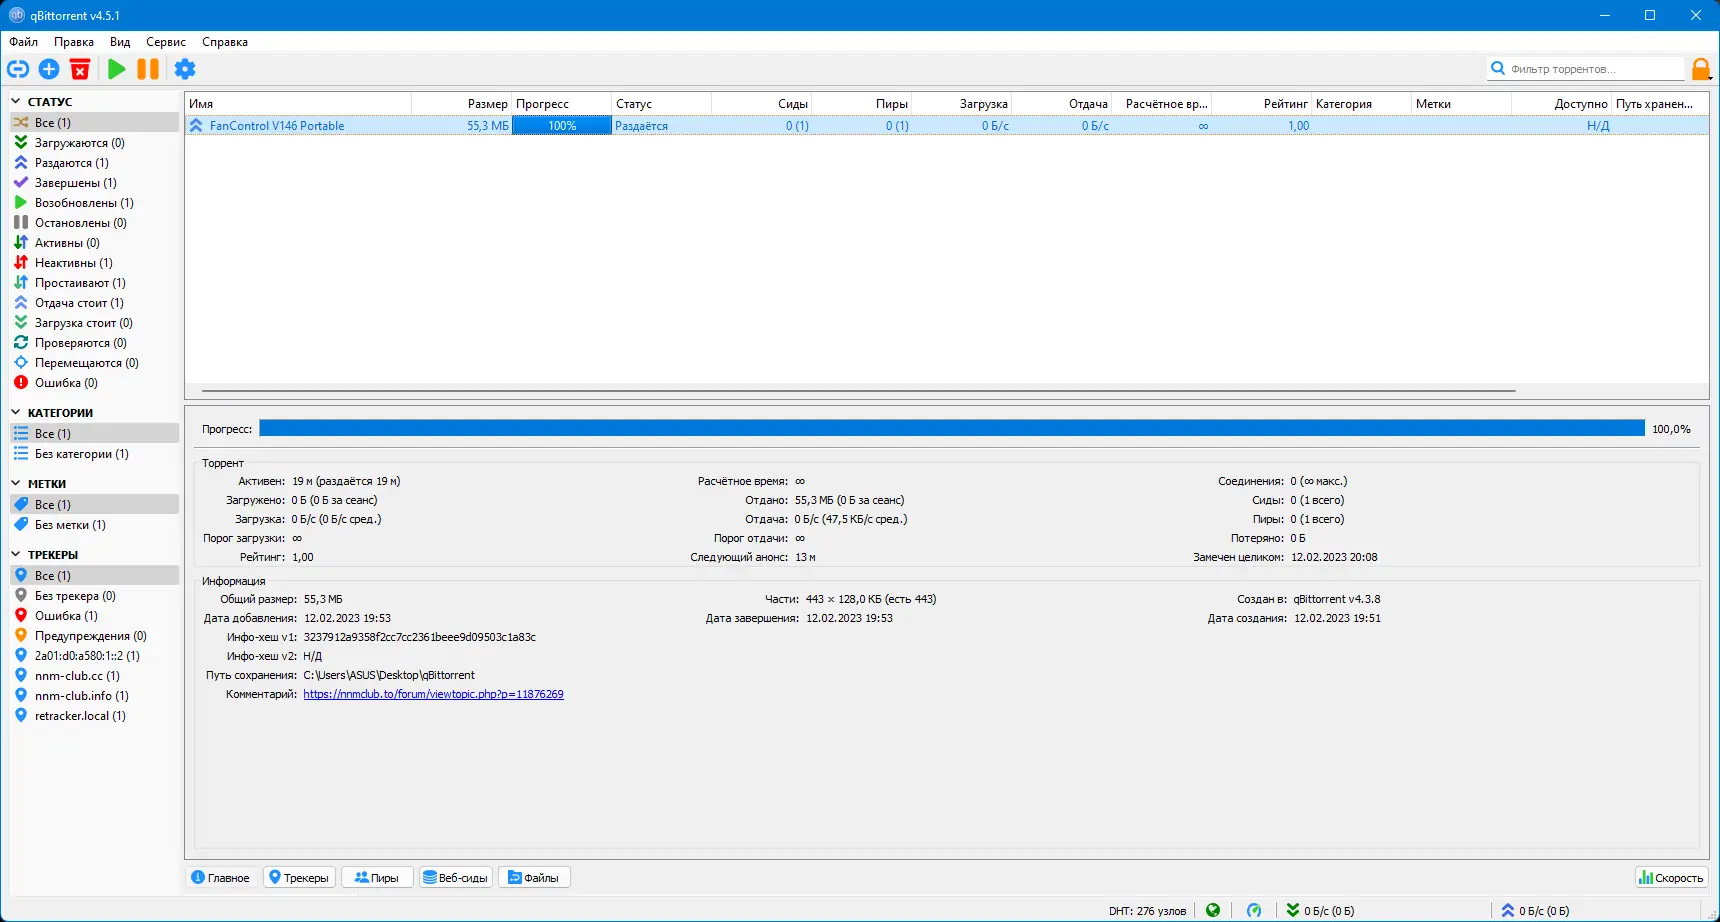Open the Файлы tab

coord(534,878)
